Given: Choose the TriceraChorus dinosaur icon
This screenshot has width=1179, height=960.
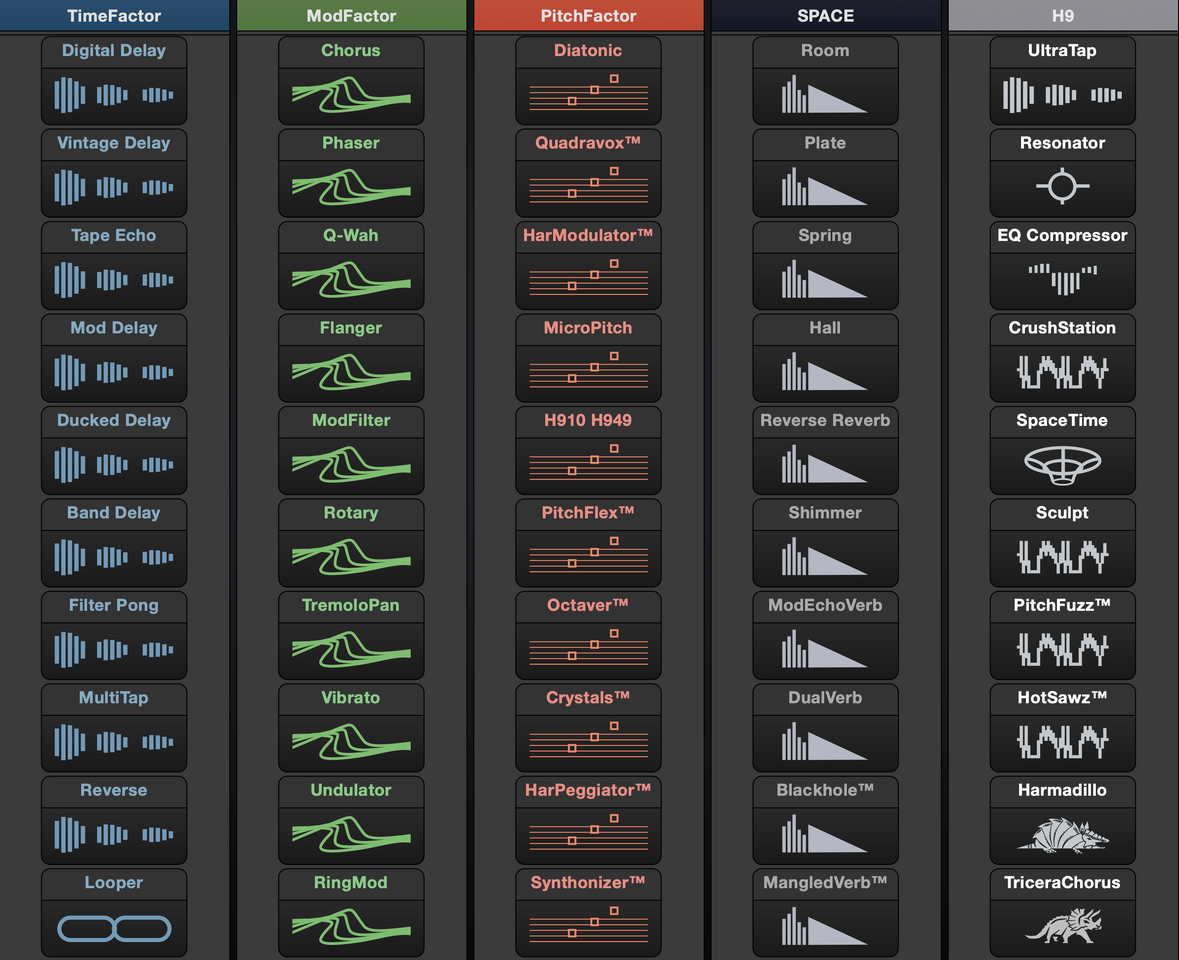Looking at the screenshot, I should (x=1062, y=927).
